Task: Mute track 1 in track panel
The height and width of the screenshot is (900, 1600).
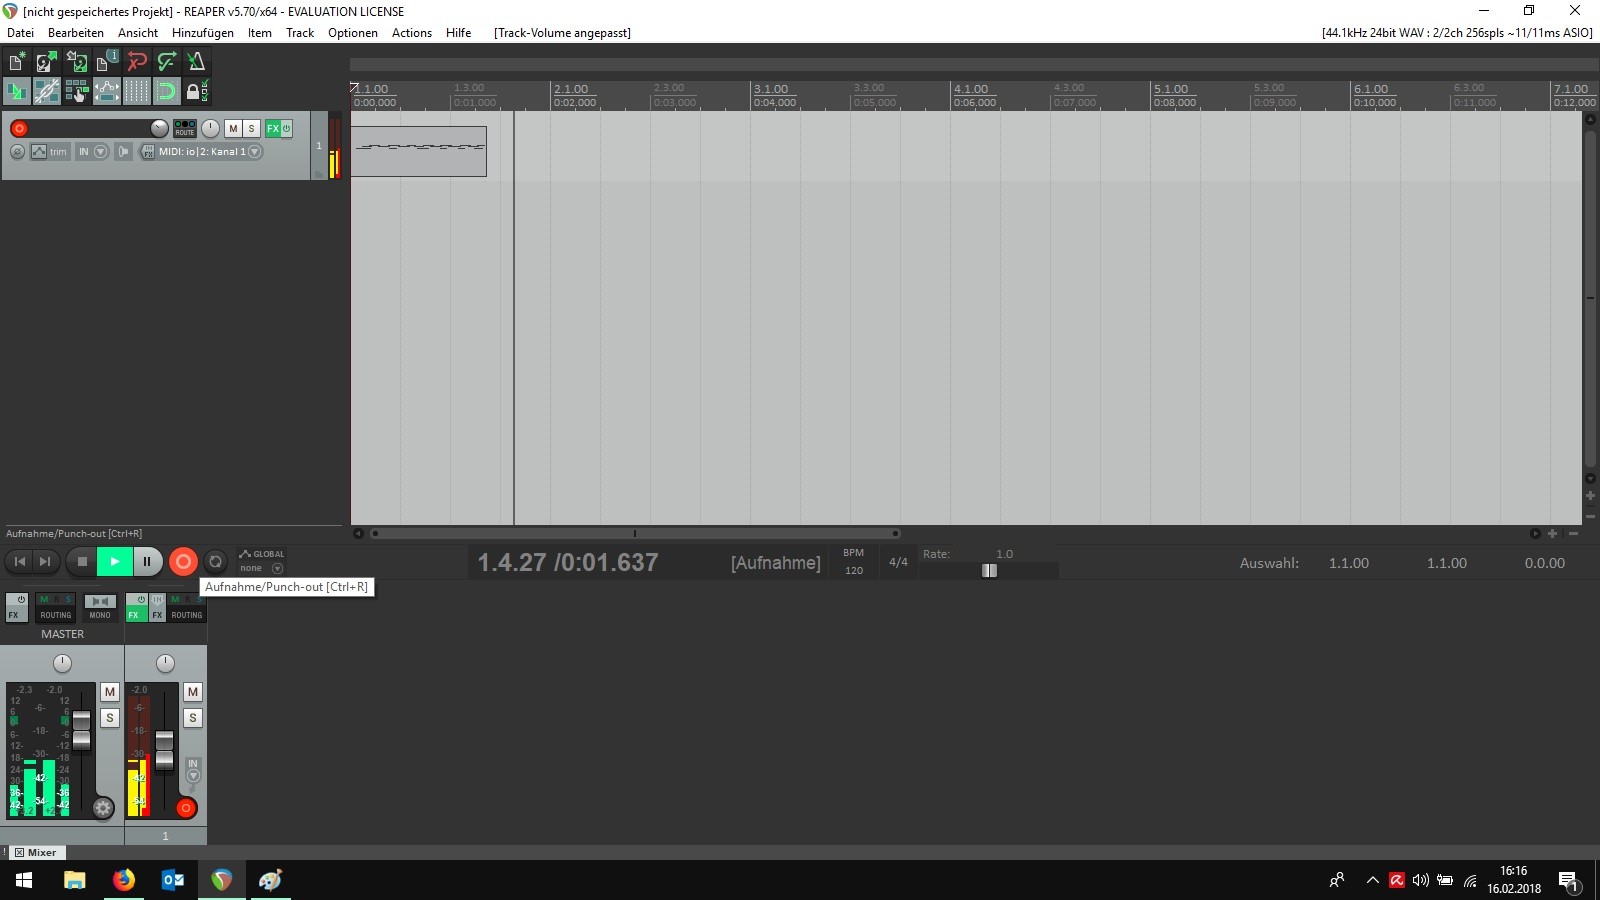Action: (x=233, y=128)
